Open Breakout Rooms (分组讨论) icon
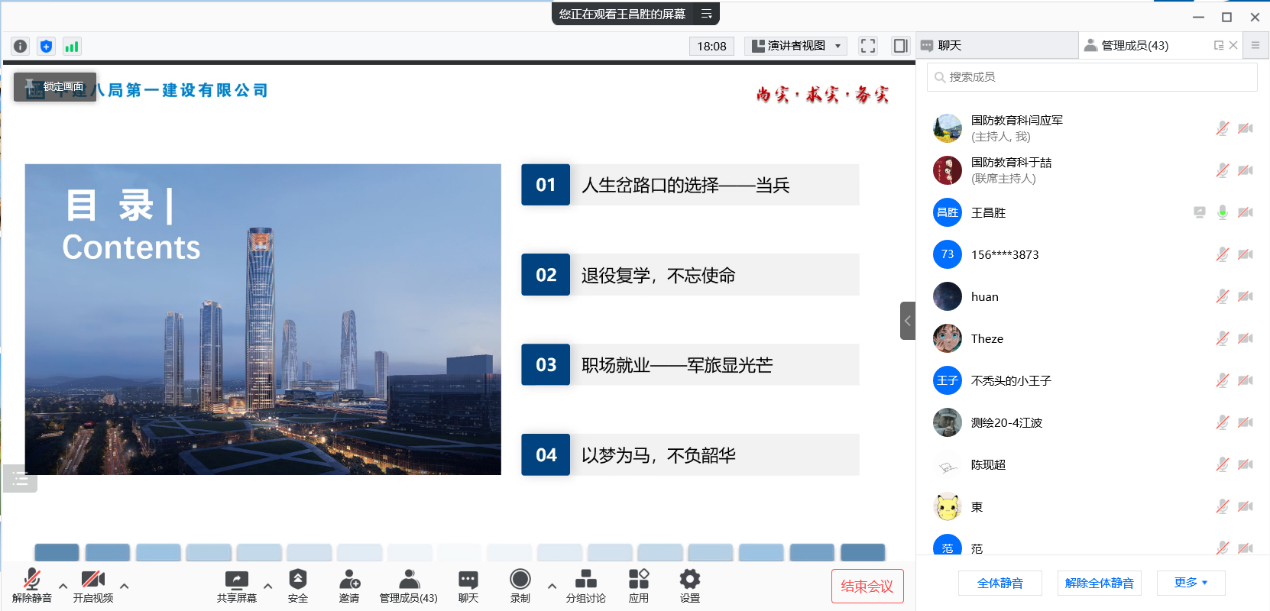The image size is (1270, 611). (586, 580)
